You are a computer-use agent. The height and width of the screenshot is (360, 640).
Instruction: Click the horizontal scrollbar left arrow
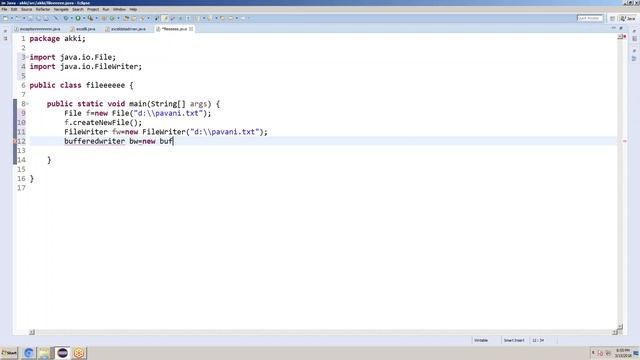click(x=32, y=332)
